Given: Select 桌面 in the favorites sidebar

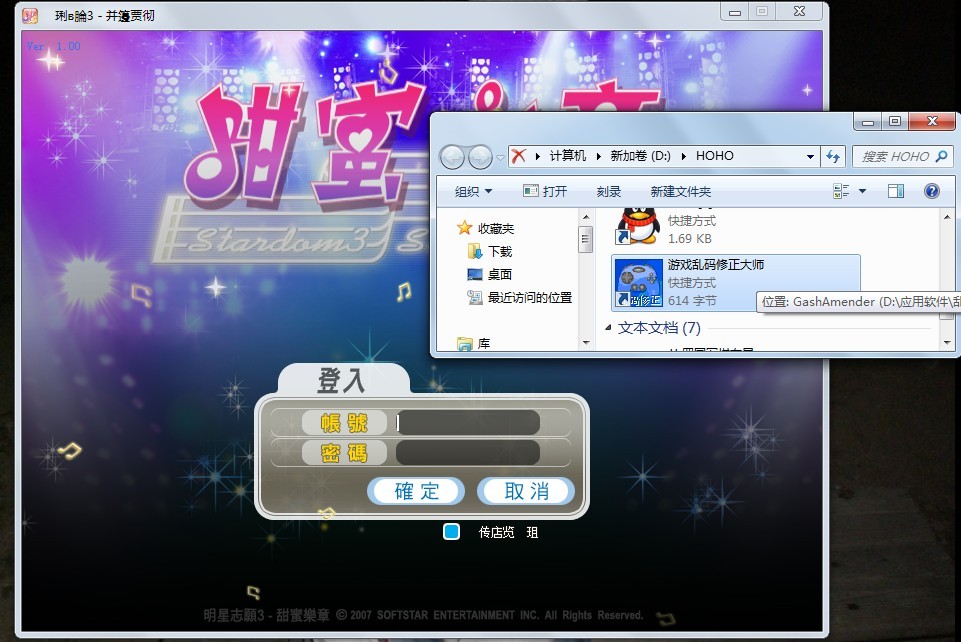Looking at the screenshot, I should click(499, 274).
